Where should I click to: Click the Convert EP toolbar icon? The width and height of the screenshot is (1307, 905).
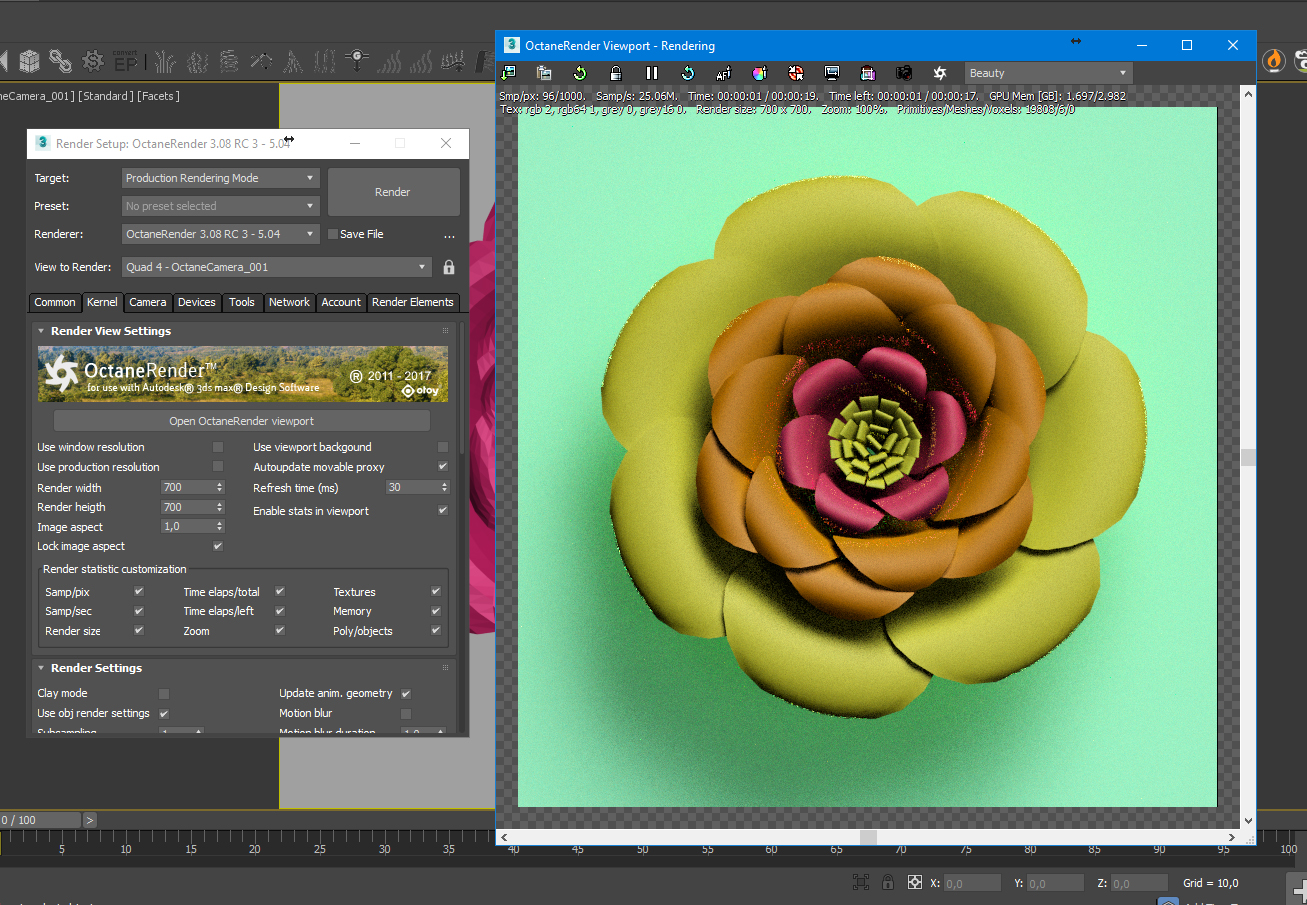click(x=125, y=61)
